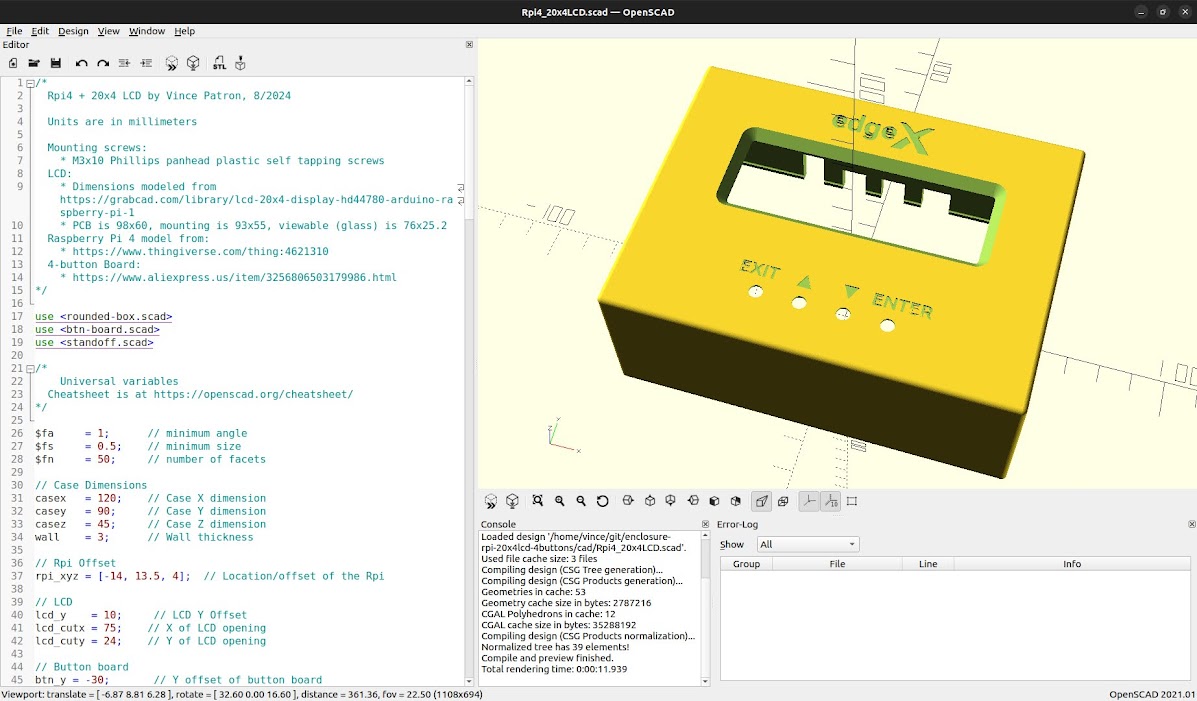Switch to the top view

[x=650, y=501]
